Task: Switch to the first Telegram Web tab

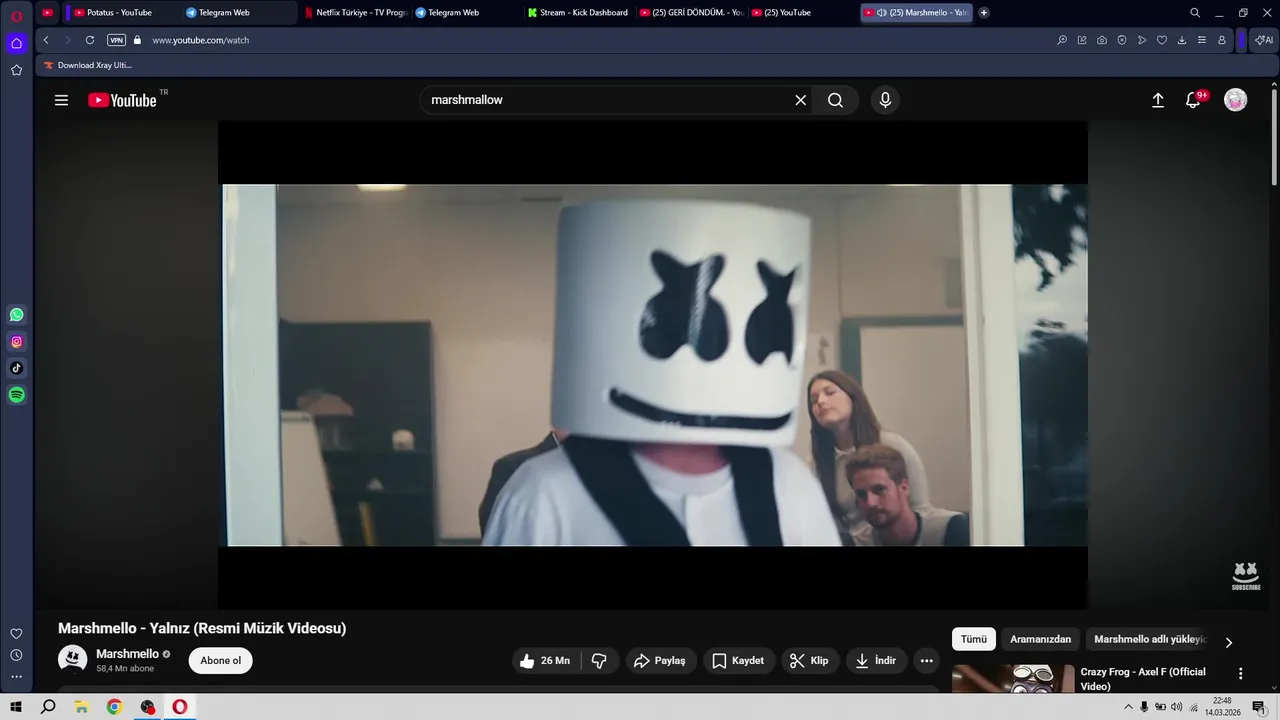Action: [x=237, y=13]
